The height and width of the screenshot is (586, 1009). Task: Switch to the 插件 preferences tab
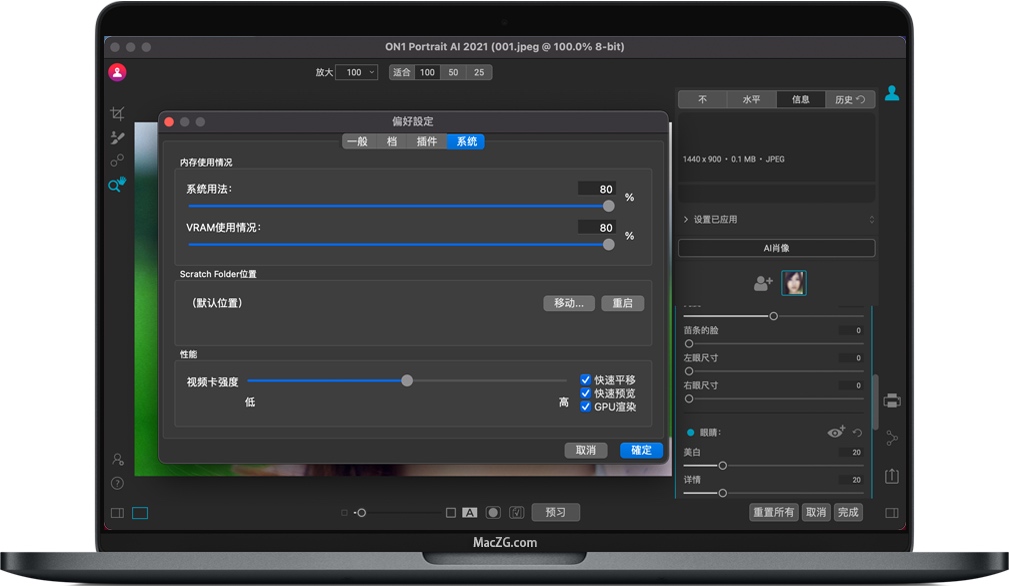pos(427,142)
